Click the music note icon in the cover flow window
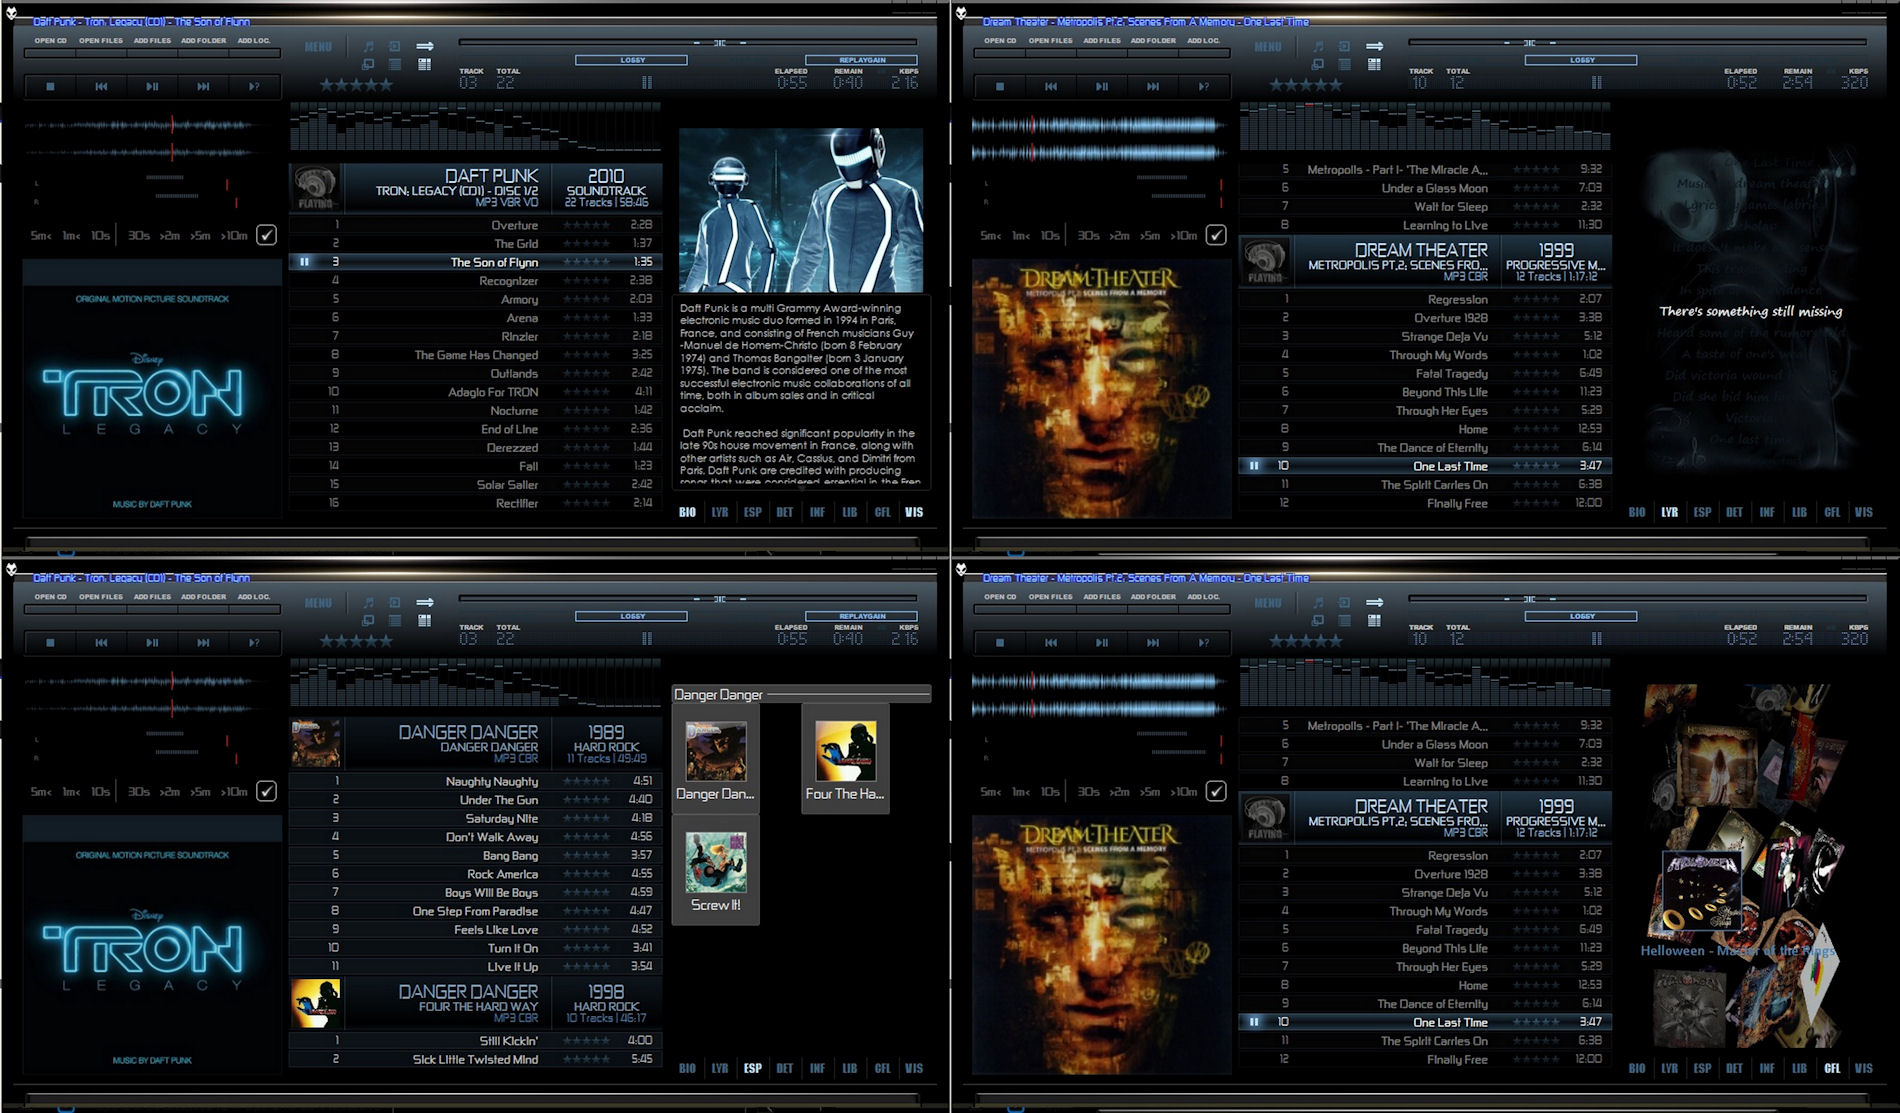Screen dimensions: 1900x1113 pos(1318,602)
